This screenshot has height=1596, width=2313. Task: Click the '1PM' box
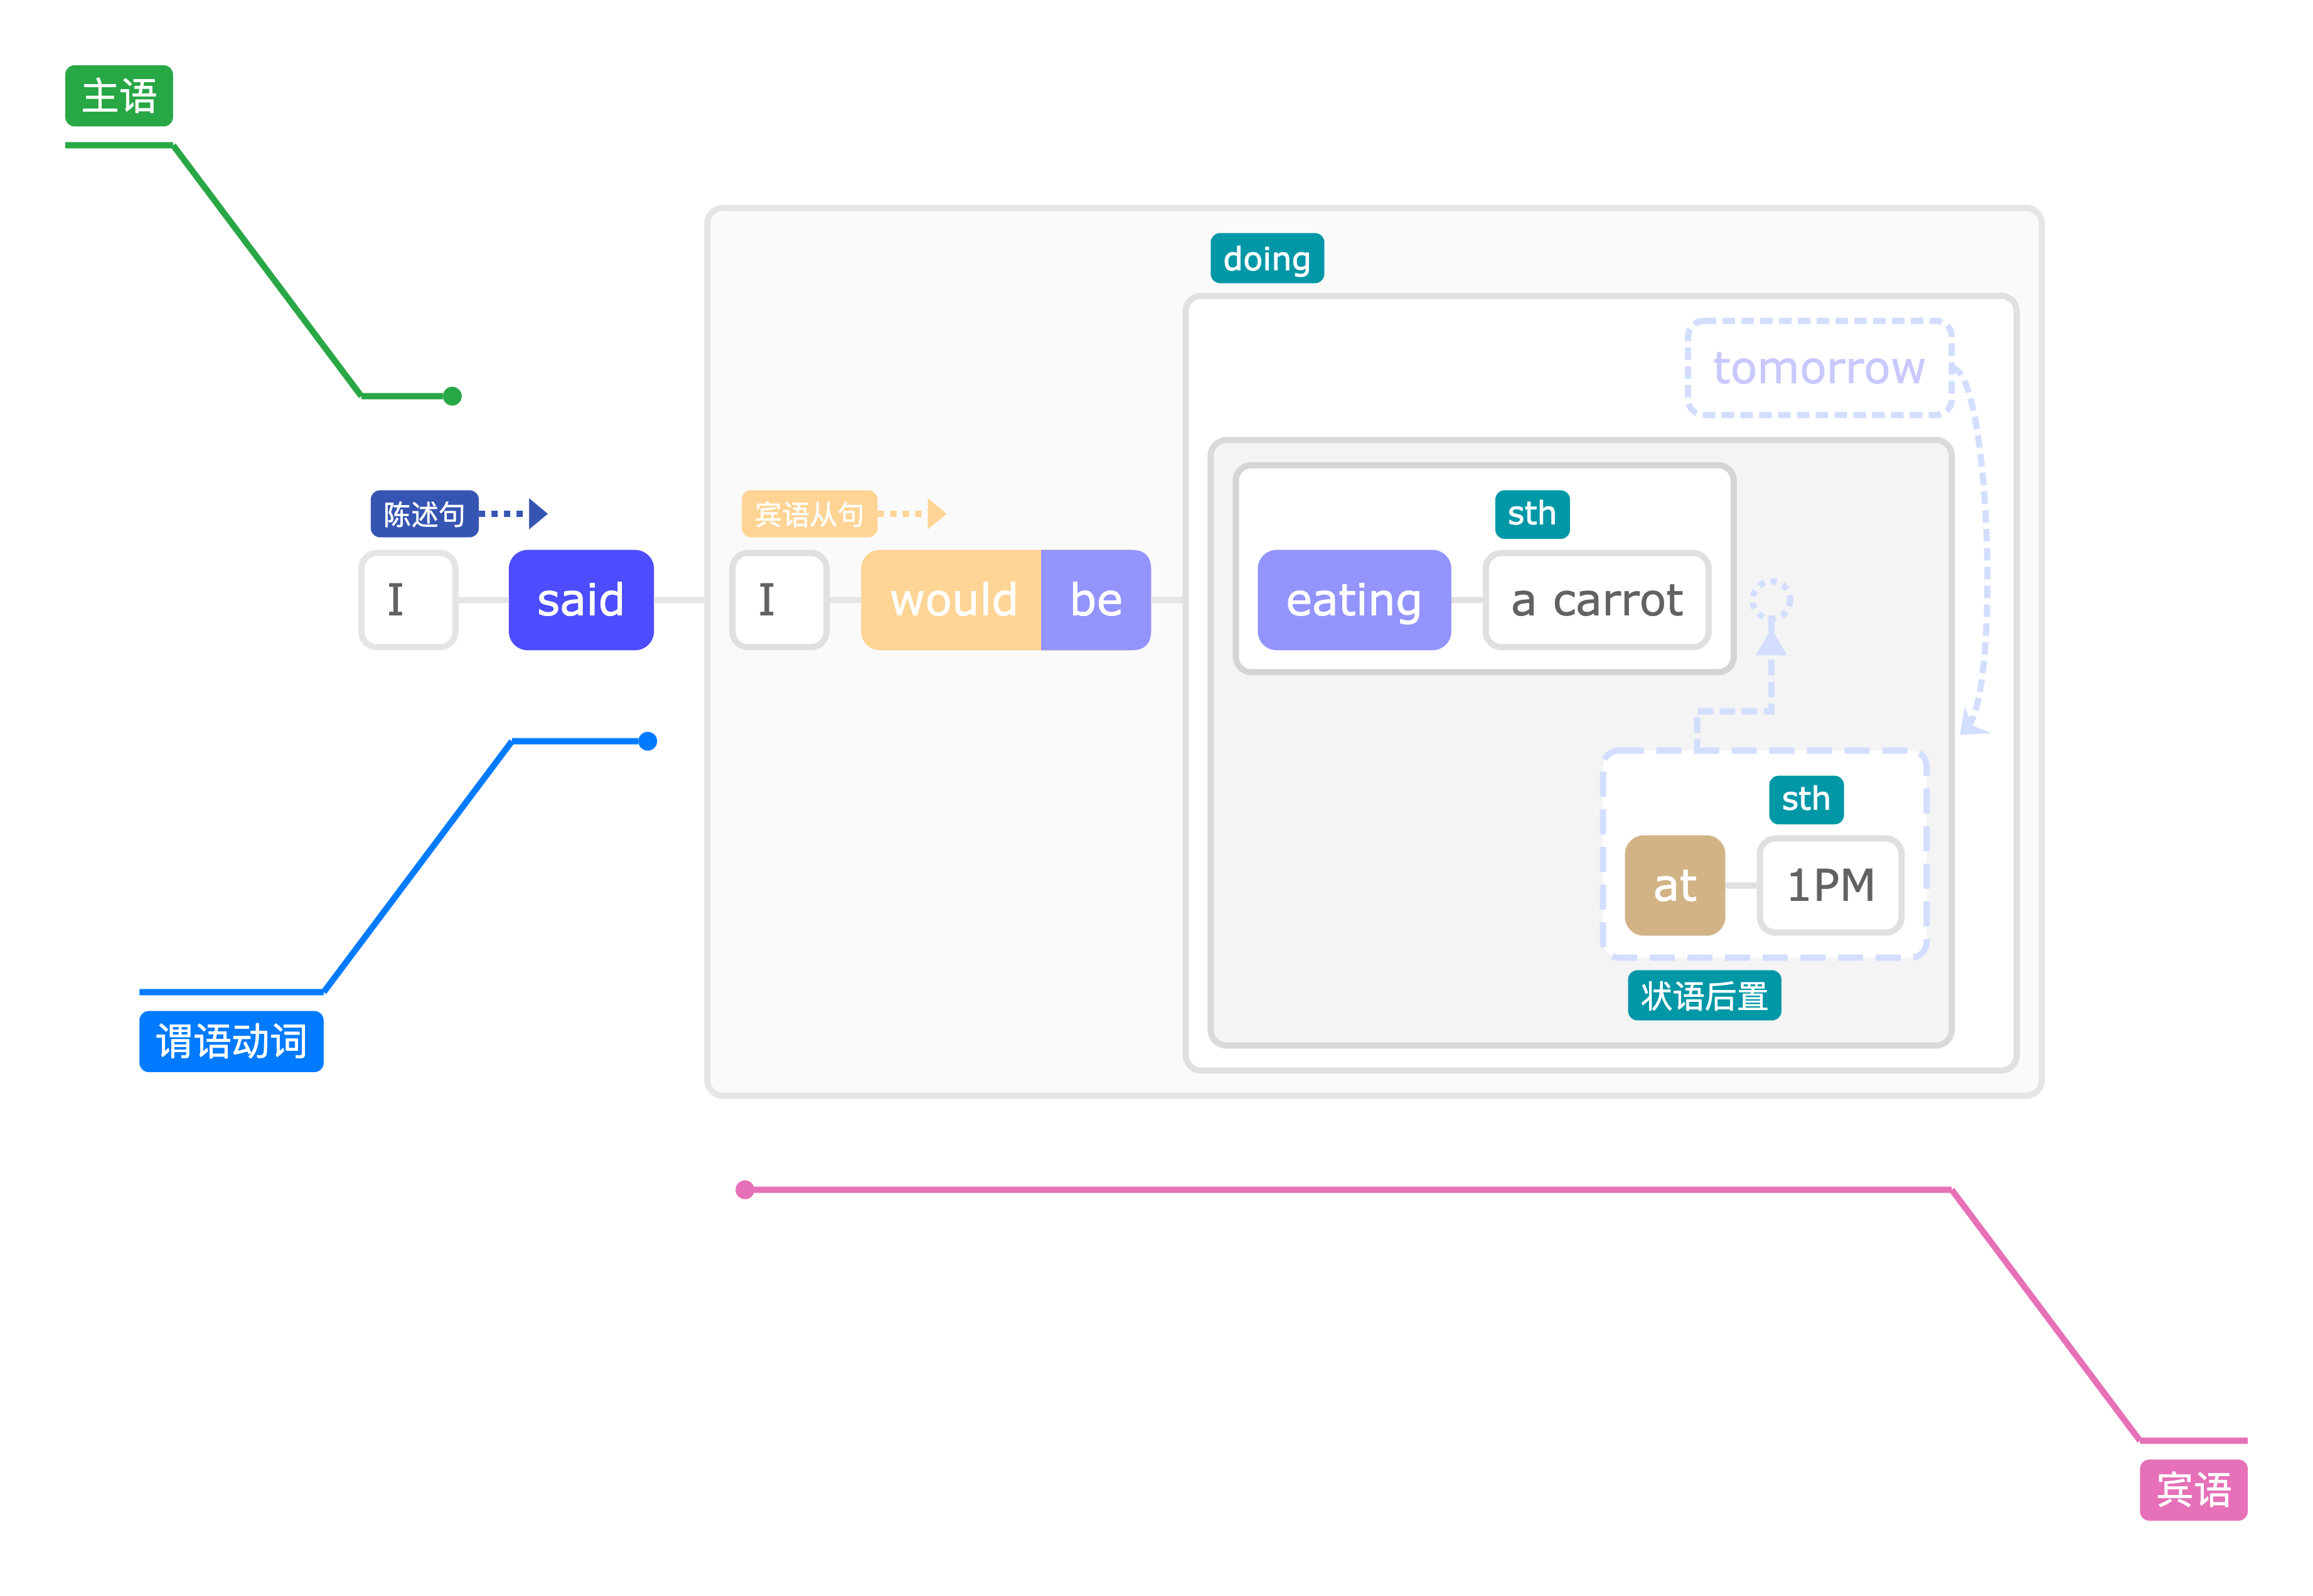(x=1829, y=885)
